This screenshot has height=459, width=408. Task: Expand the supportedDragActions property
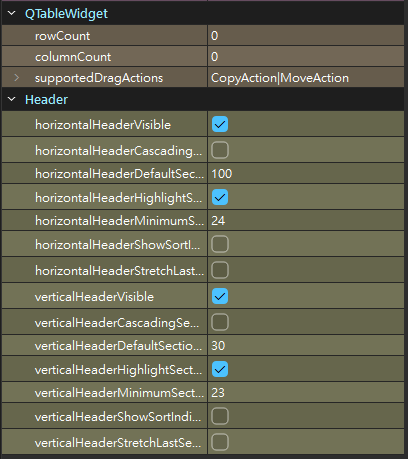click(16, 78)
